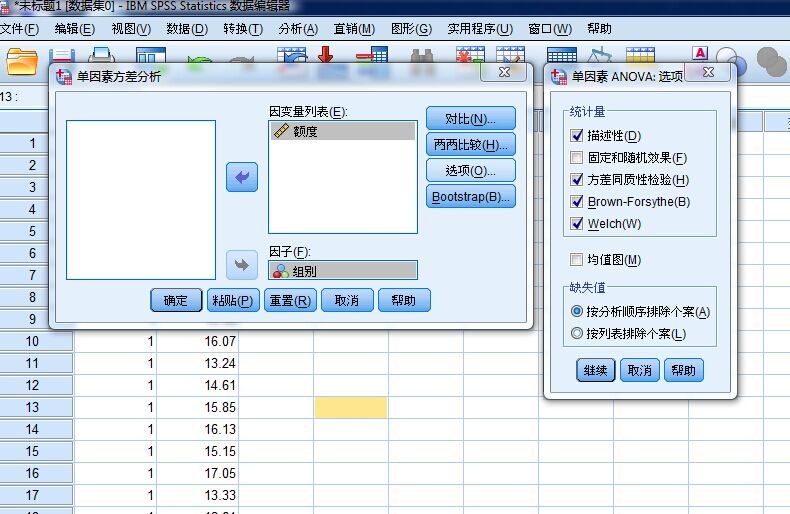Close the 单因素 ANOVA: 选项 dialog
This screenshot has height=514, width=790.
708,72
